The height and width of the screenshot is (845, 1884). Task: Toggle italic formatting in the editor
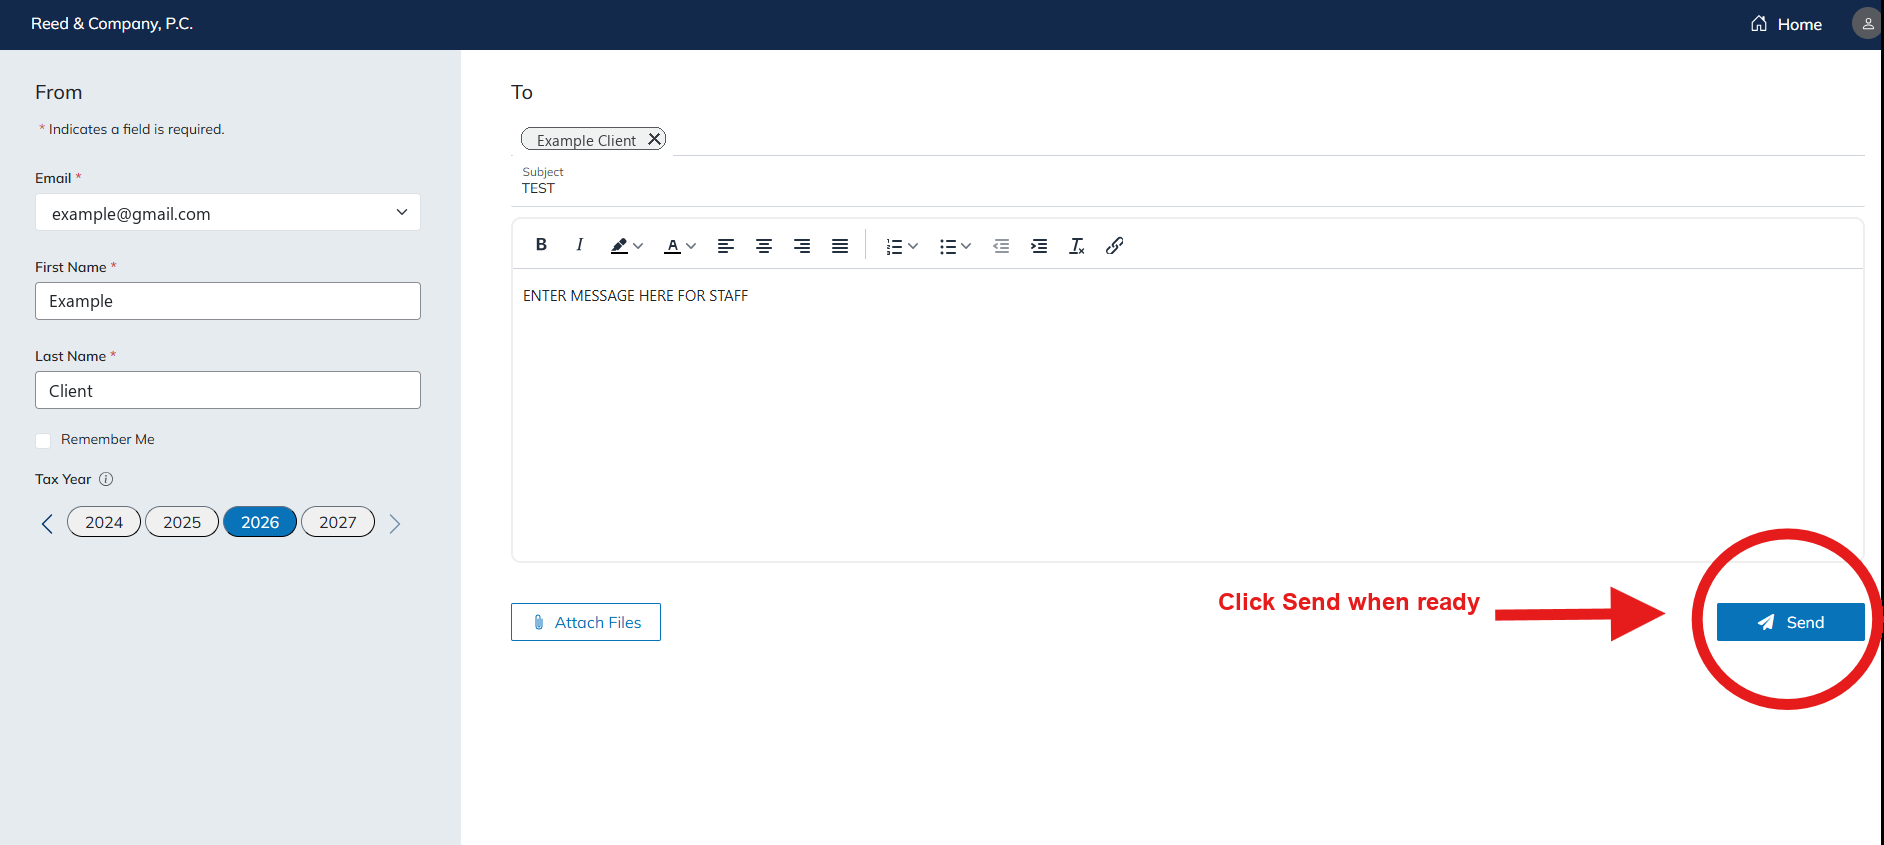(579, 245)
